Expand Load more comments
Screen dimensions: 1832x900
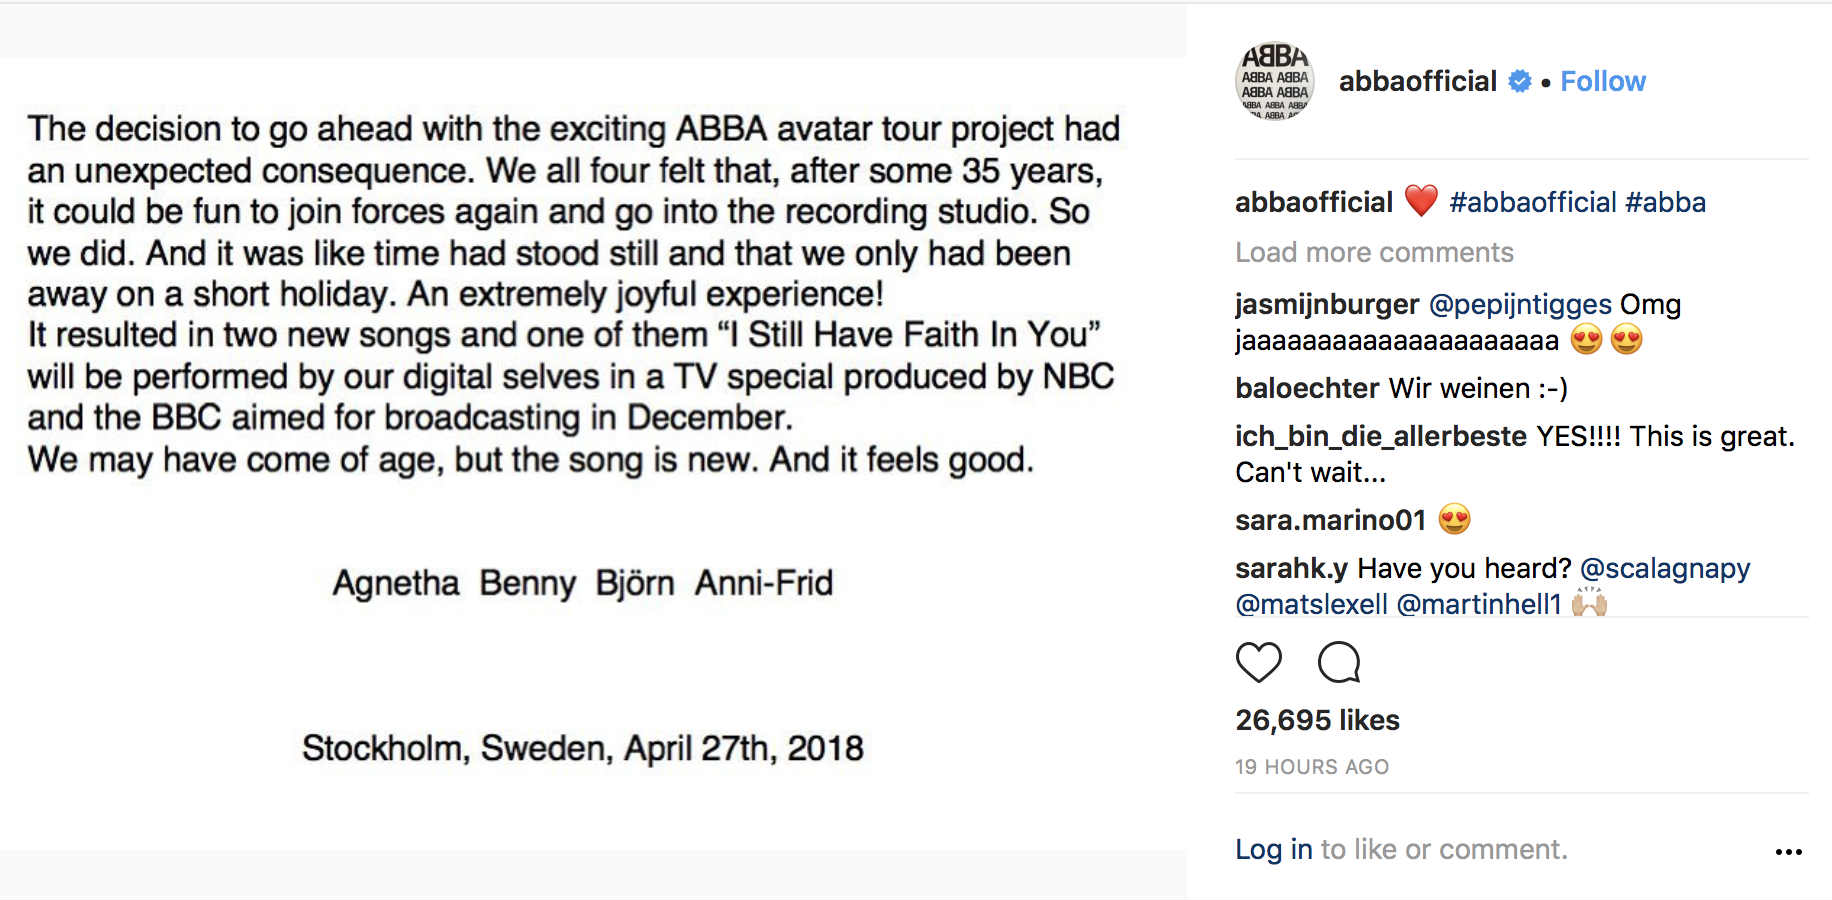[1374, 253]
